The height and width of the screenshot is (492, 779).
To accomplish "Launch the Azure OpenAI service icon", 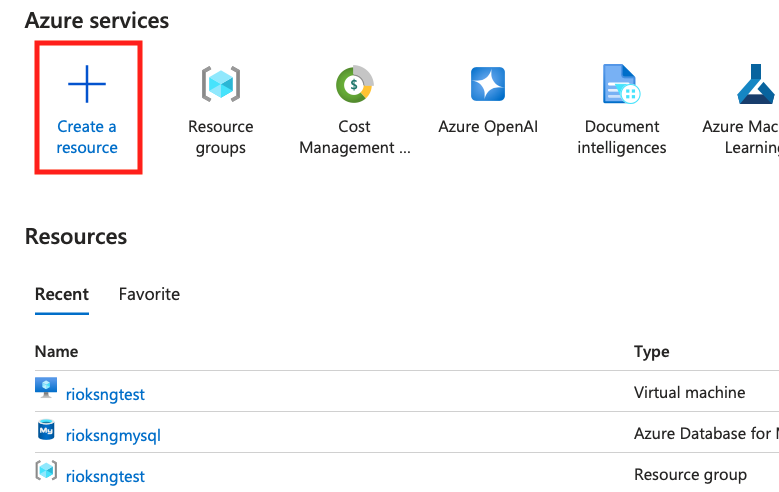I will coord(488,84).
